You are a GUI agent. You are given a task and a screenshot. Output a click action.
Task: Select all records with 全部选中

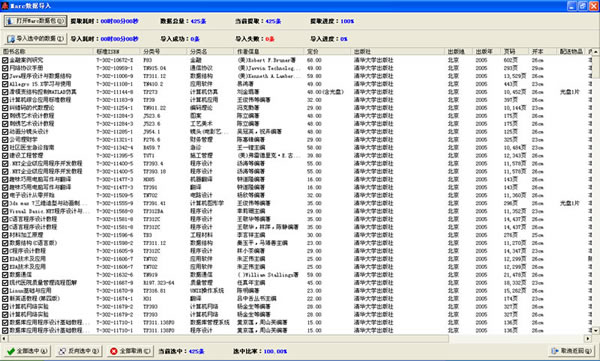(x=28, y=351)
